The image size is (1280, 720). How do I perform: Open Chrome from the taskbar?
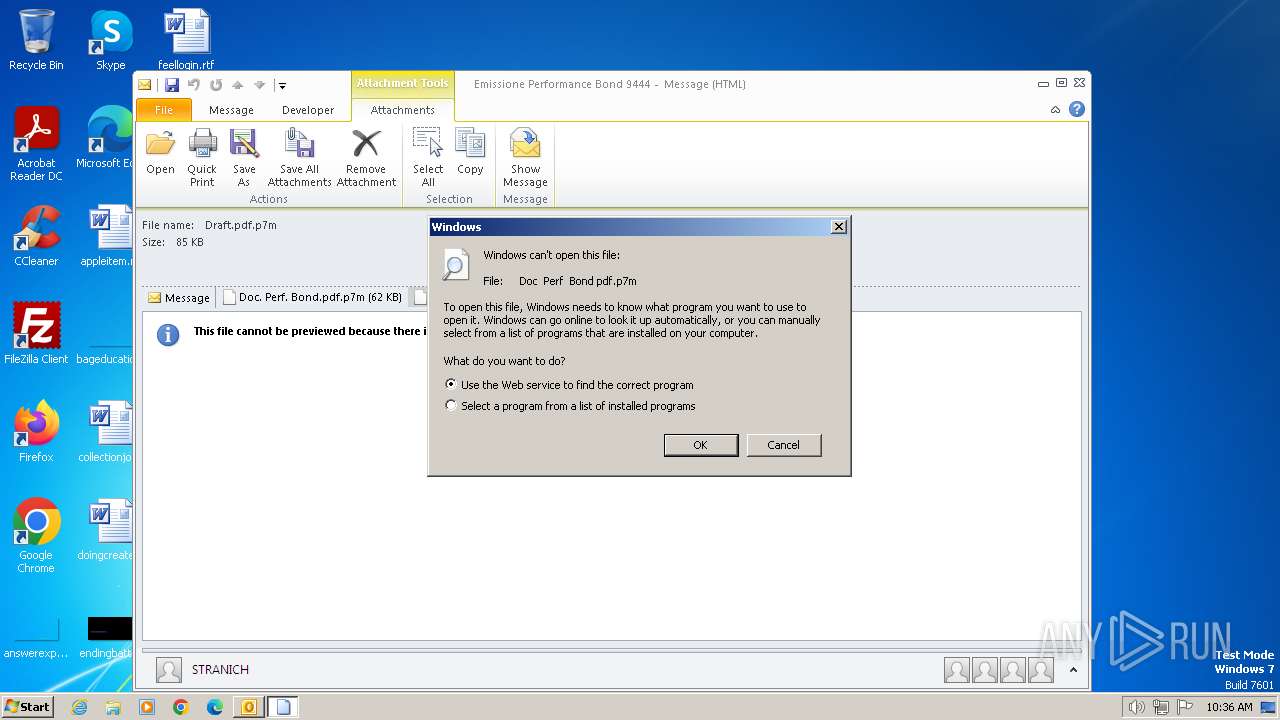point(181,707)
